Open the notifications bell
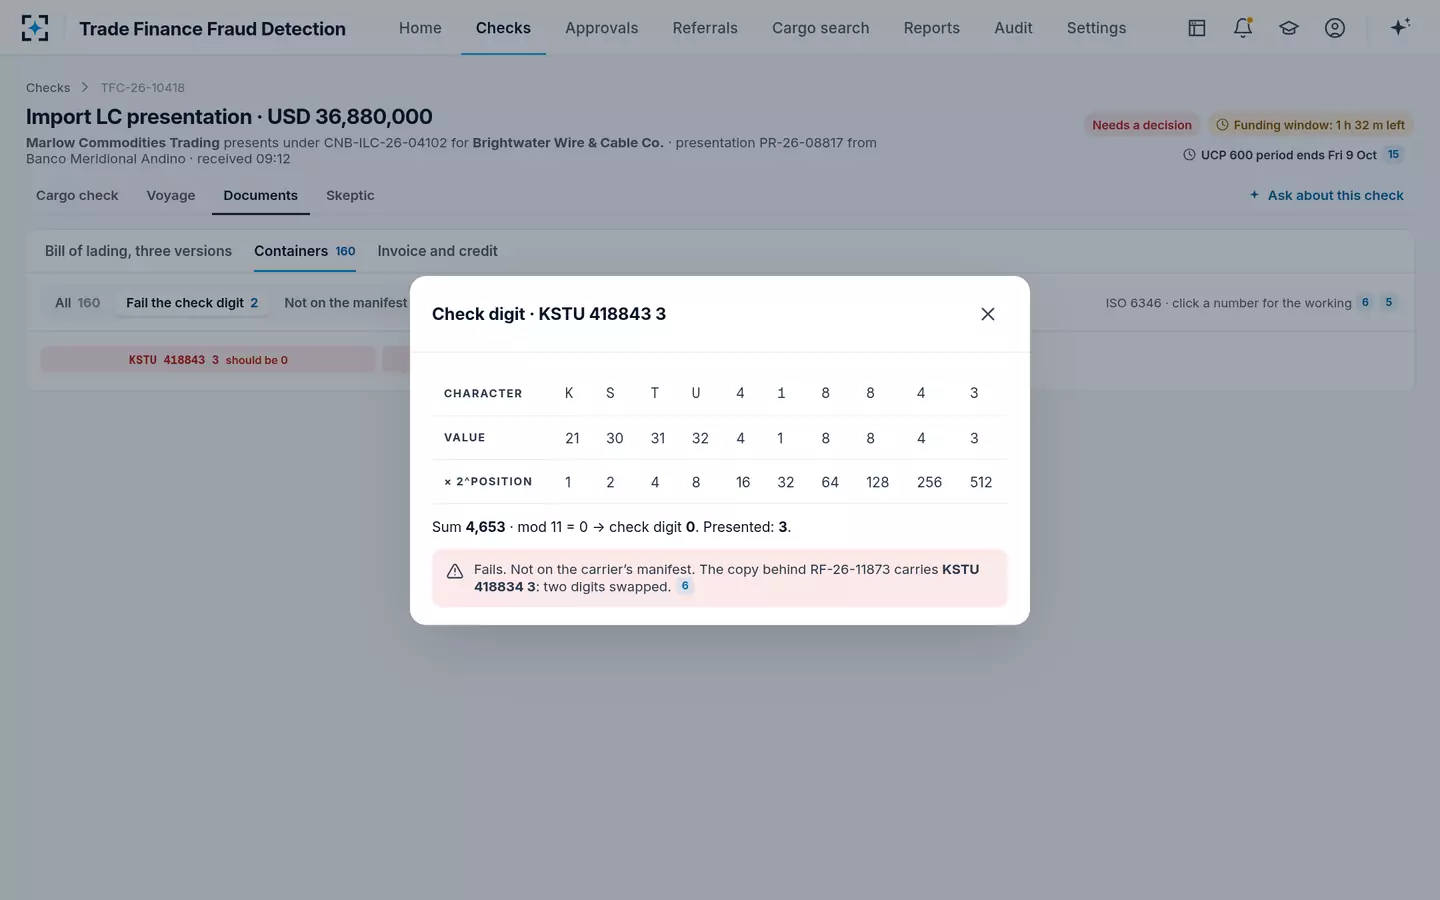The image size is (1440, 900). click(1243, 28)
